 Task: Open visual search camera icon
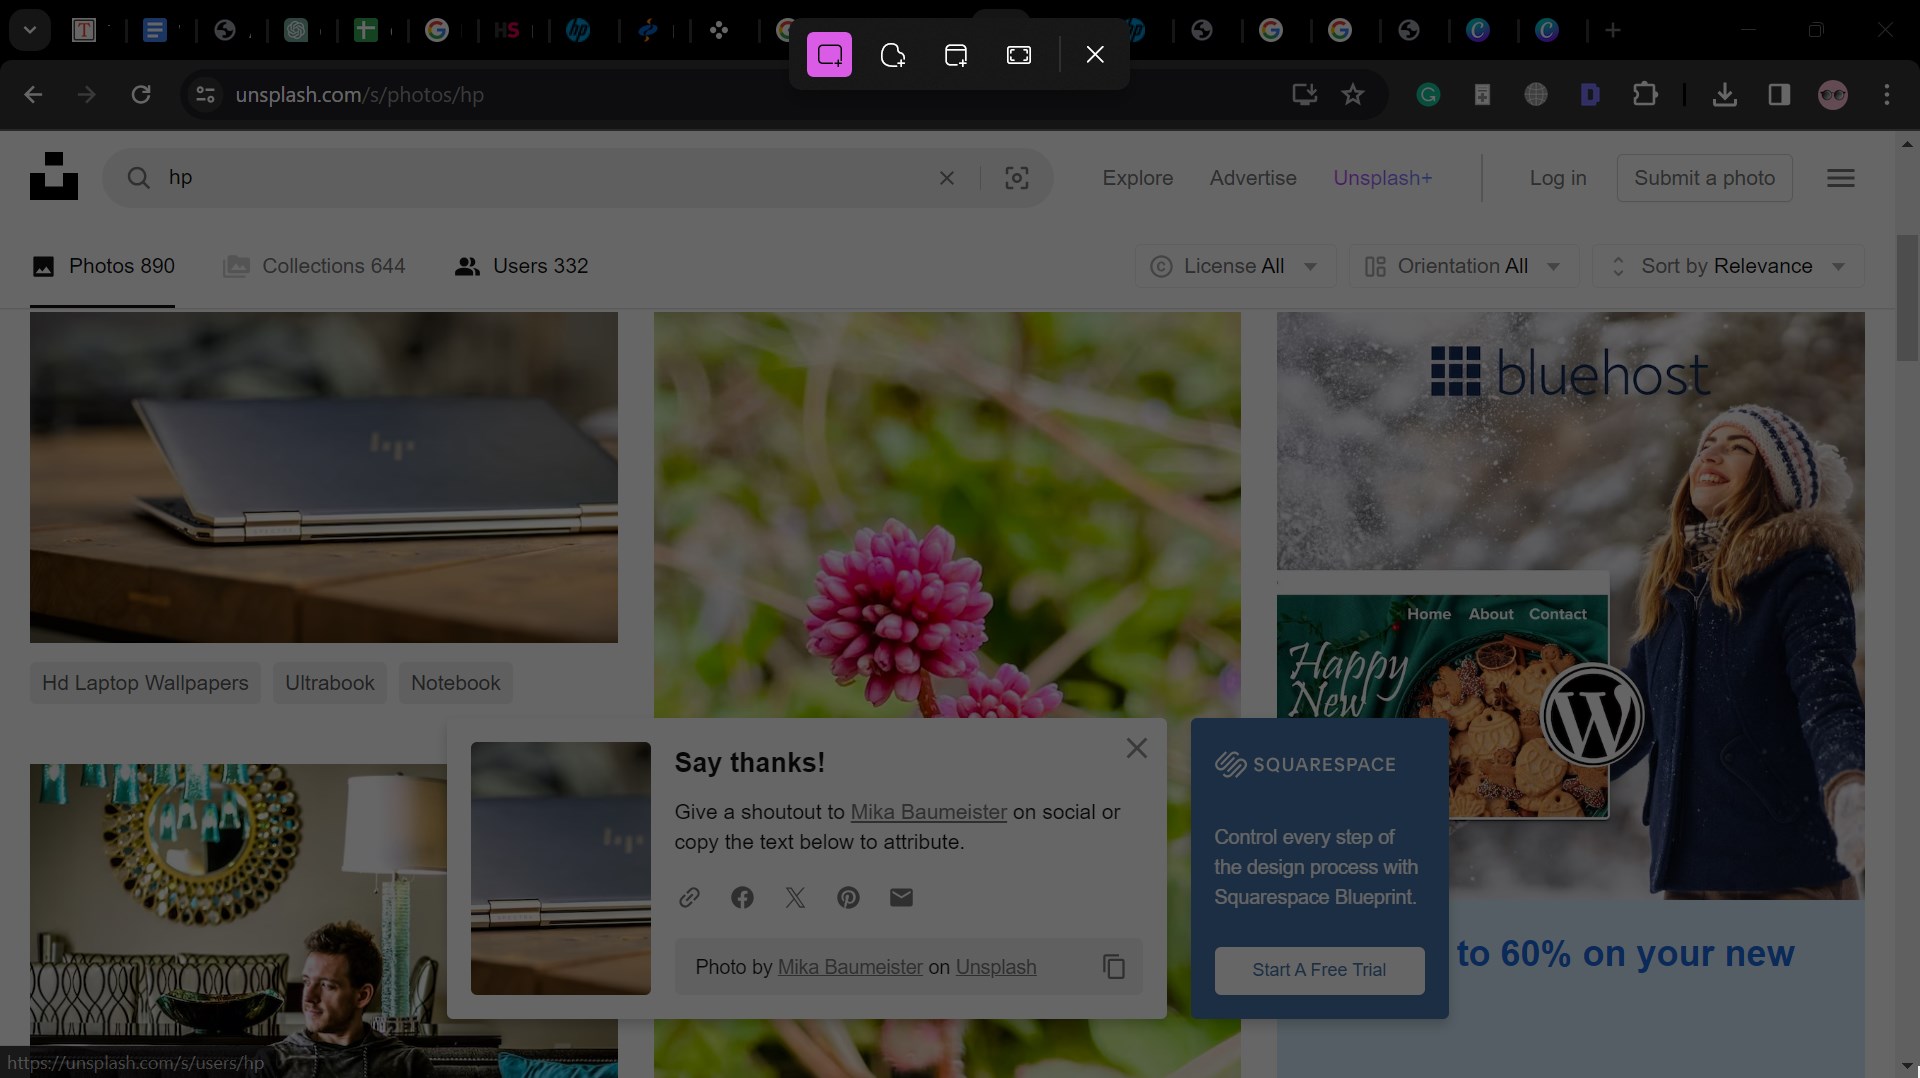click(x=1017, y=178)
